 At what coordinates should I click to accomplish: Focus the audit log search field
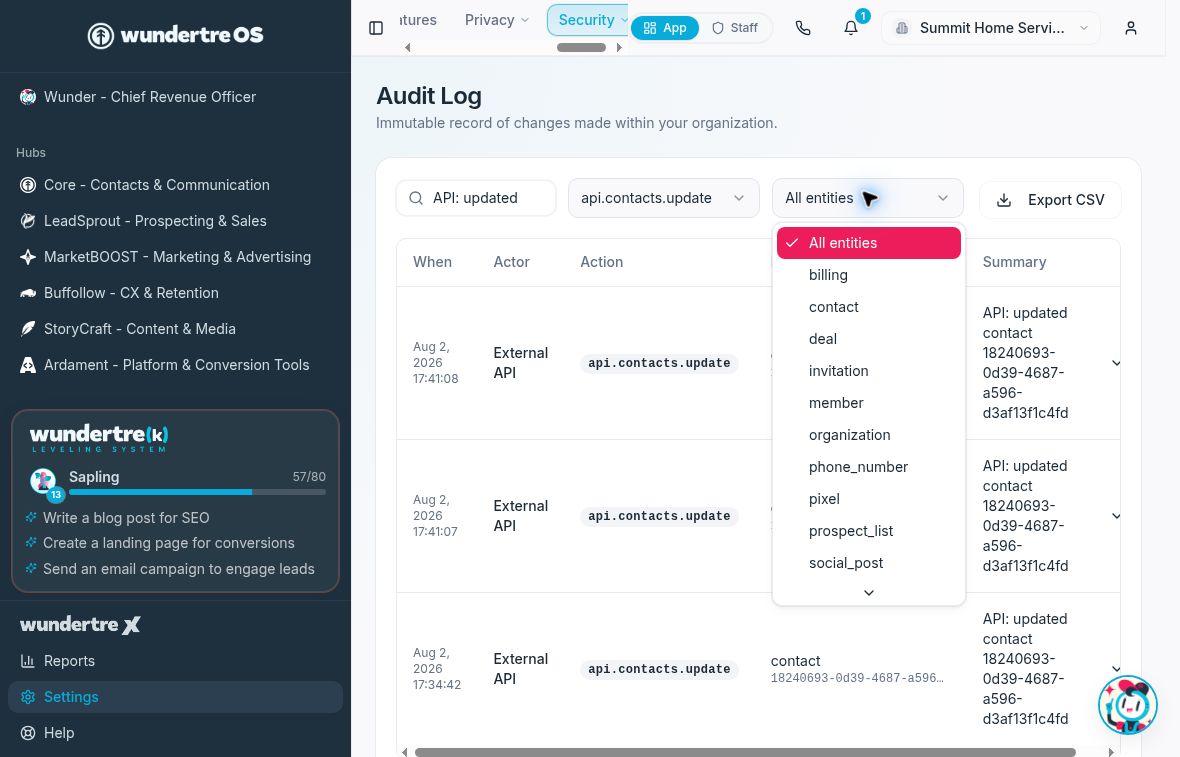(x=476, y=198)
